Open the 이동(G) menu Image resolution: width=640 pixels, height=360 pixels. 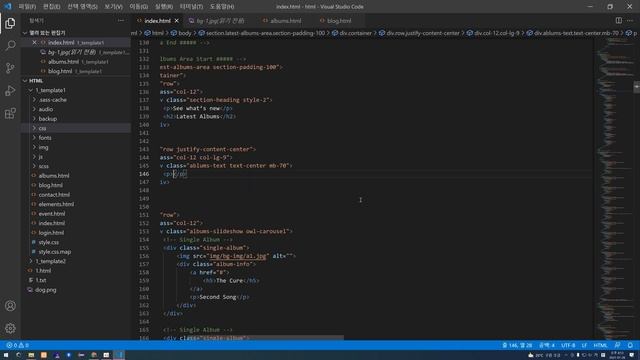click(139, 7)
